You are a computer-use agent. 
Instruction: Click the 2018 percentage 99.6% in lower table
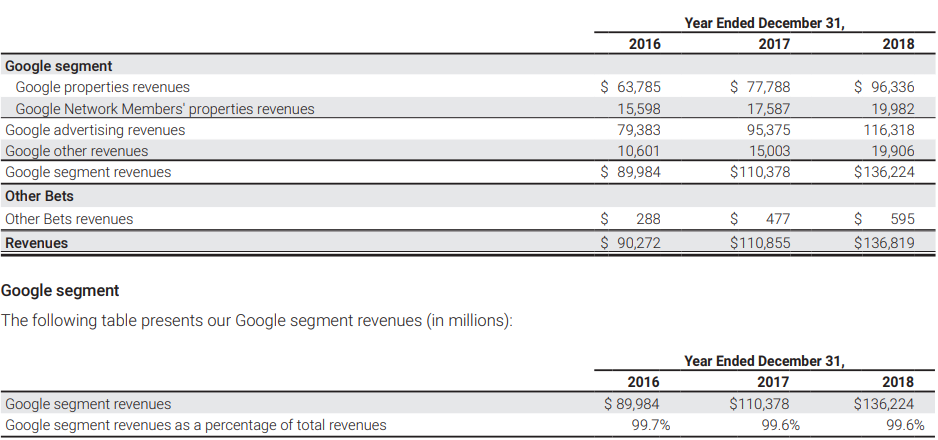coord(905,426)
